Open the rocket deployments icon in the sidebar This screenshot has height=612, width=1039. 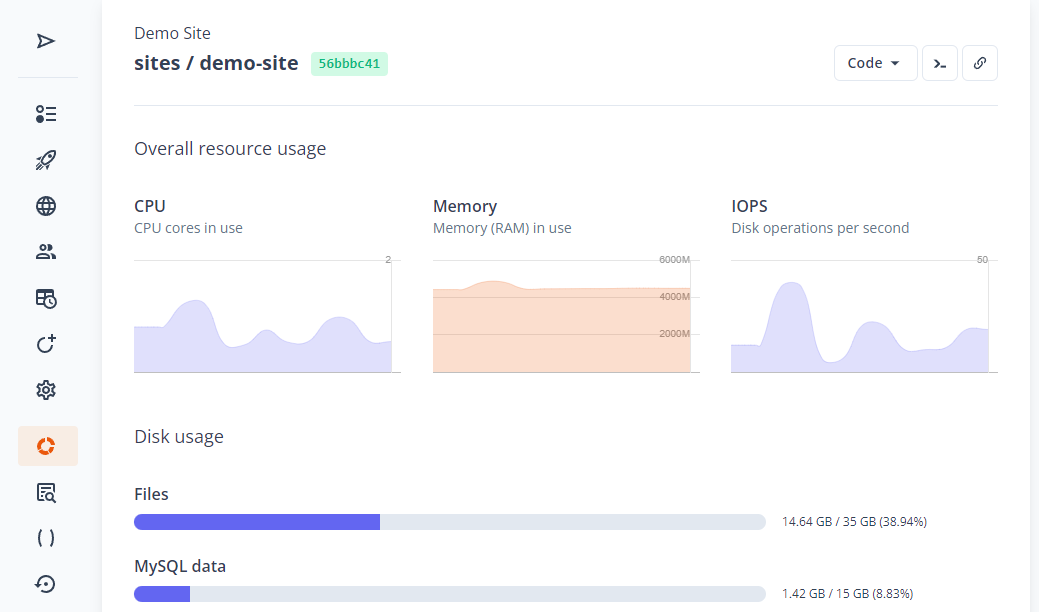[x=46, y=160]
